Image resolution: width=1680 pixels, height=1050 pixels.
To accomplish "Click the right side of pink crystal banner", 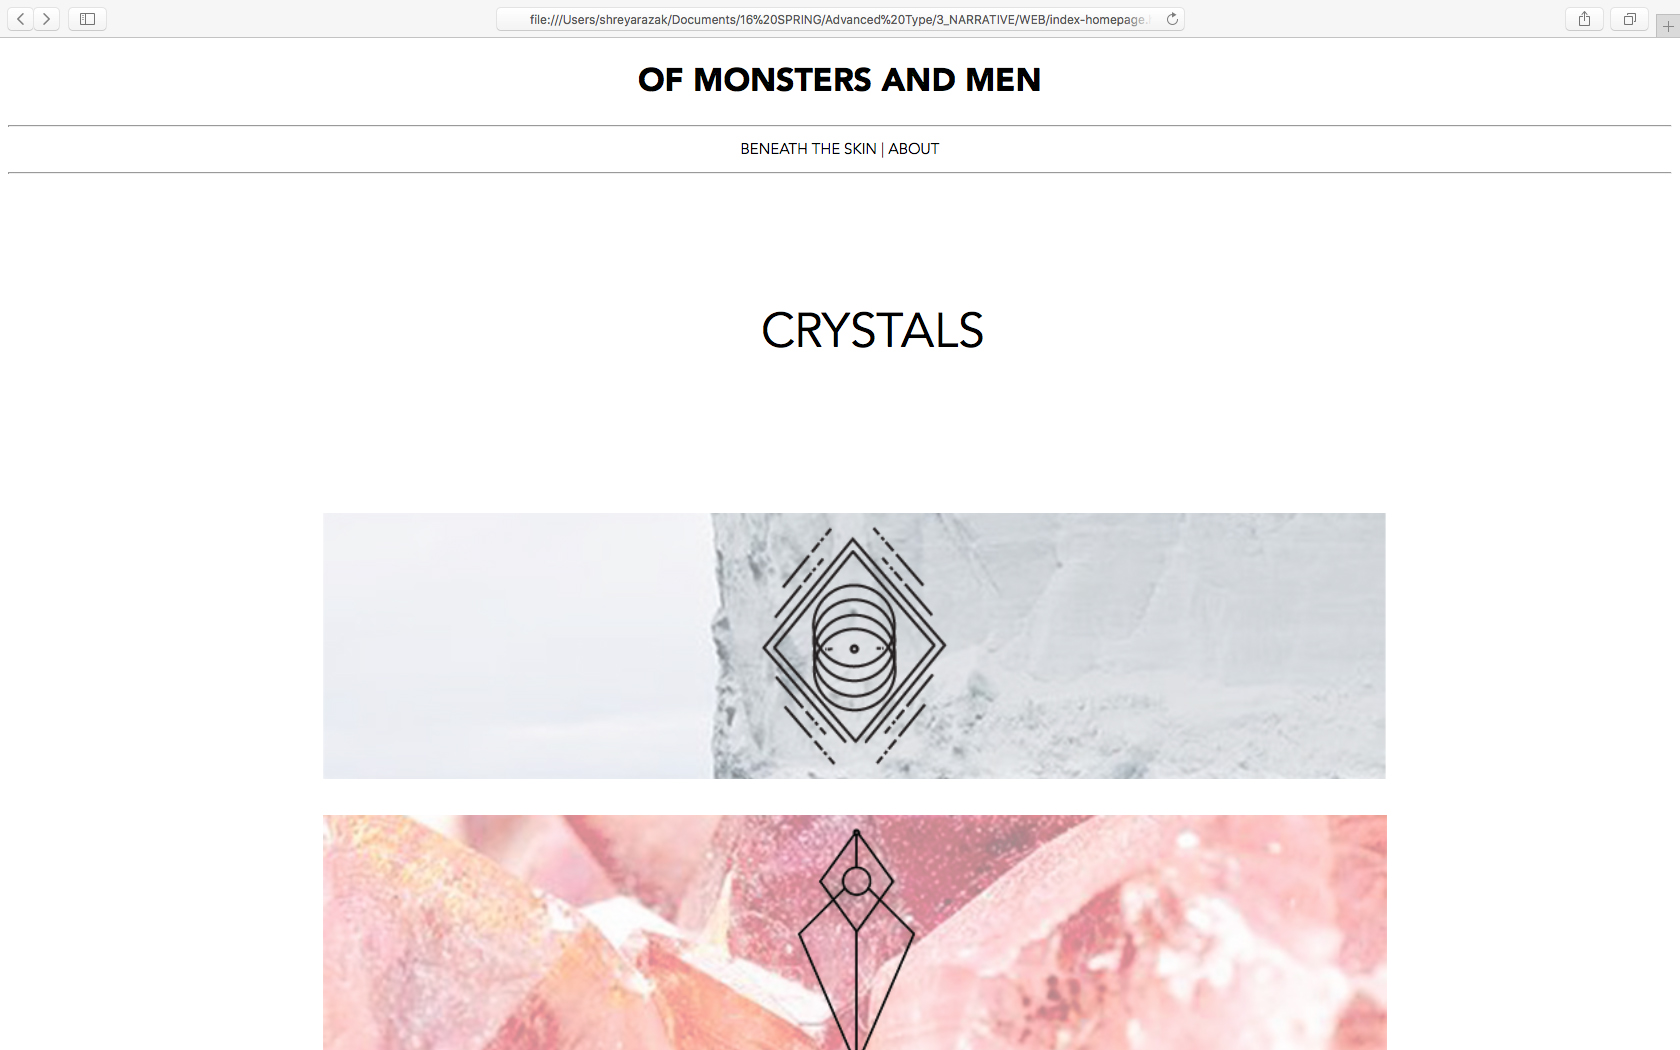I will pos(1150,932).
